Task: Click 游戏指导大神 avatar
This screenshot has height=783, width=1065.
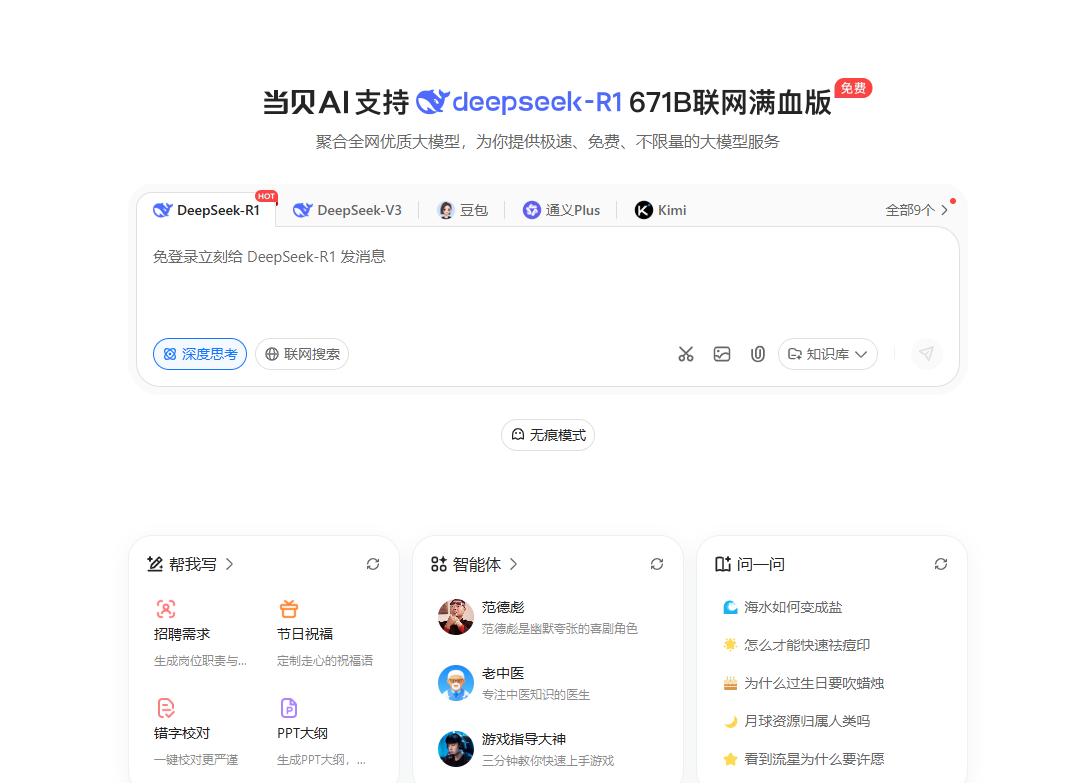Action: pyautogui.click(x=456, y=748)
